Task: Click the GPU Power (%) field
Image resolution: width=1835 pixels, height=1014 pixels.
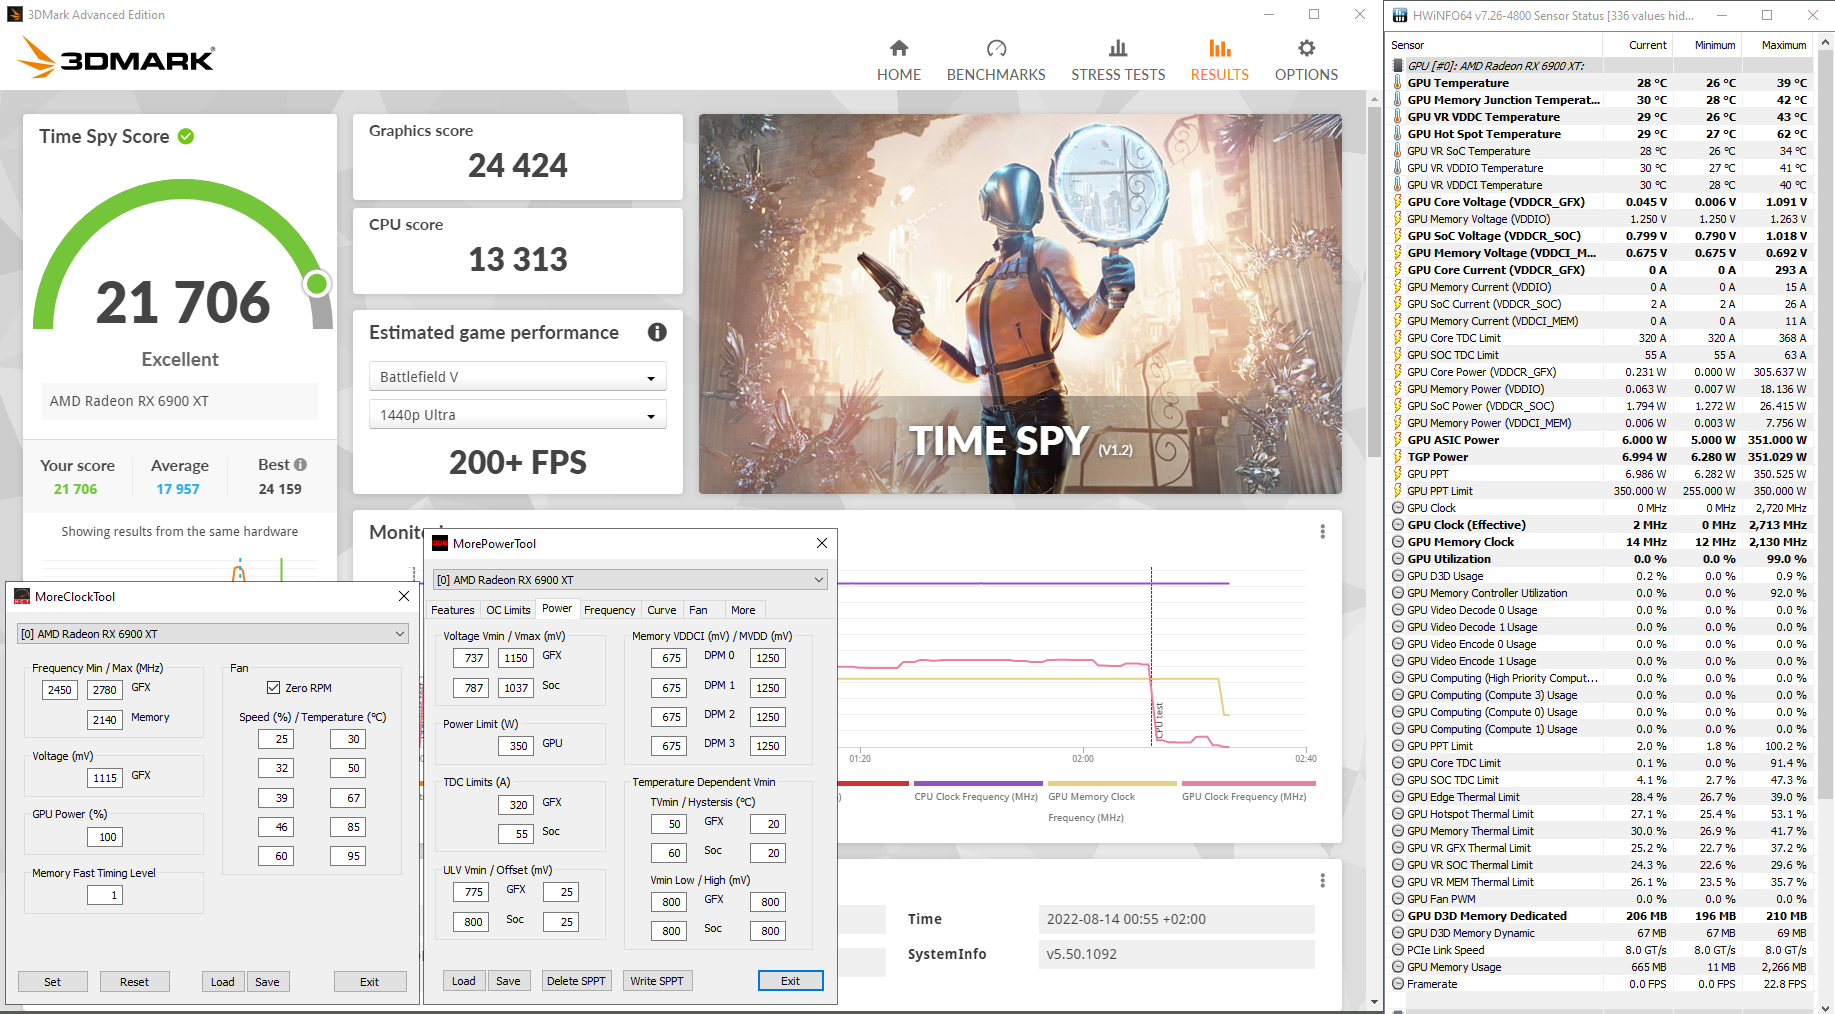Action: [105, 837]
